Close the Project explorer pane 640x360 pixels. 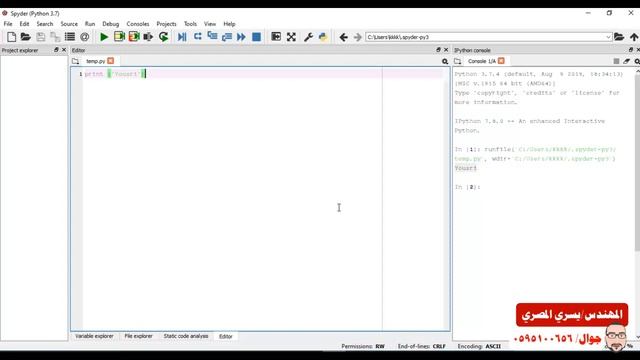(64, 50)
